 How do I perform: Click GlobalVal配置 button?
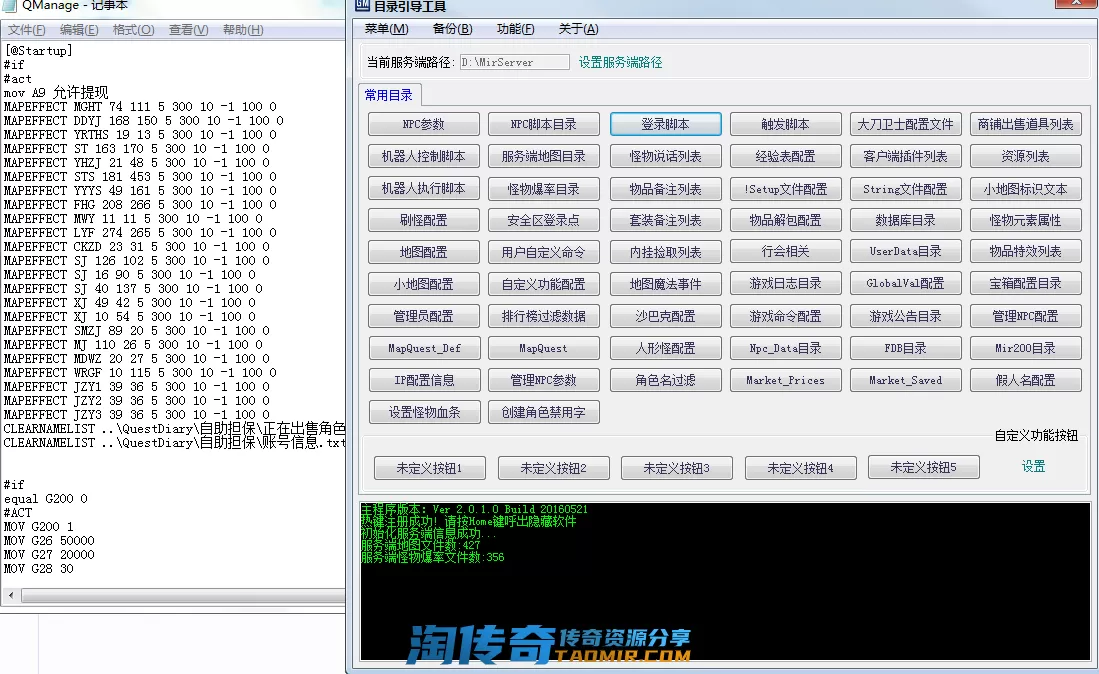(x=906, y=284)
